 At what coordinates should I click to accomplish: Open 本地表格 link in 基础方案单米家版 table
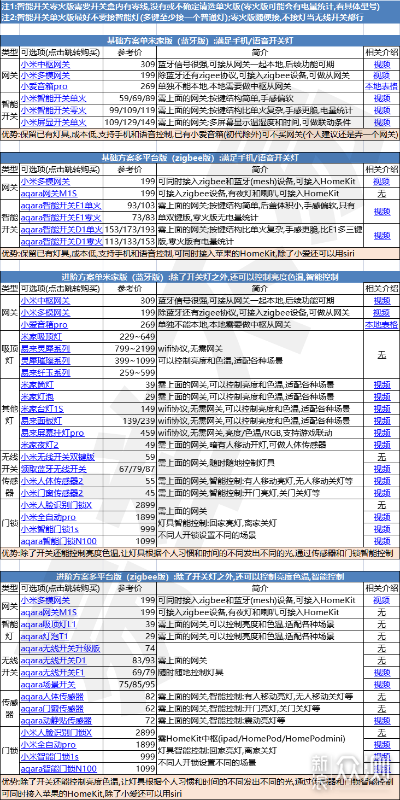point(381,86)
